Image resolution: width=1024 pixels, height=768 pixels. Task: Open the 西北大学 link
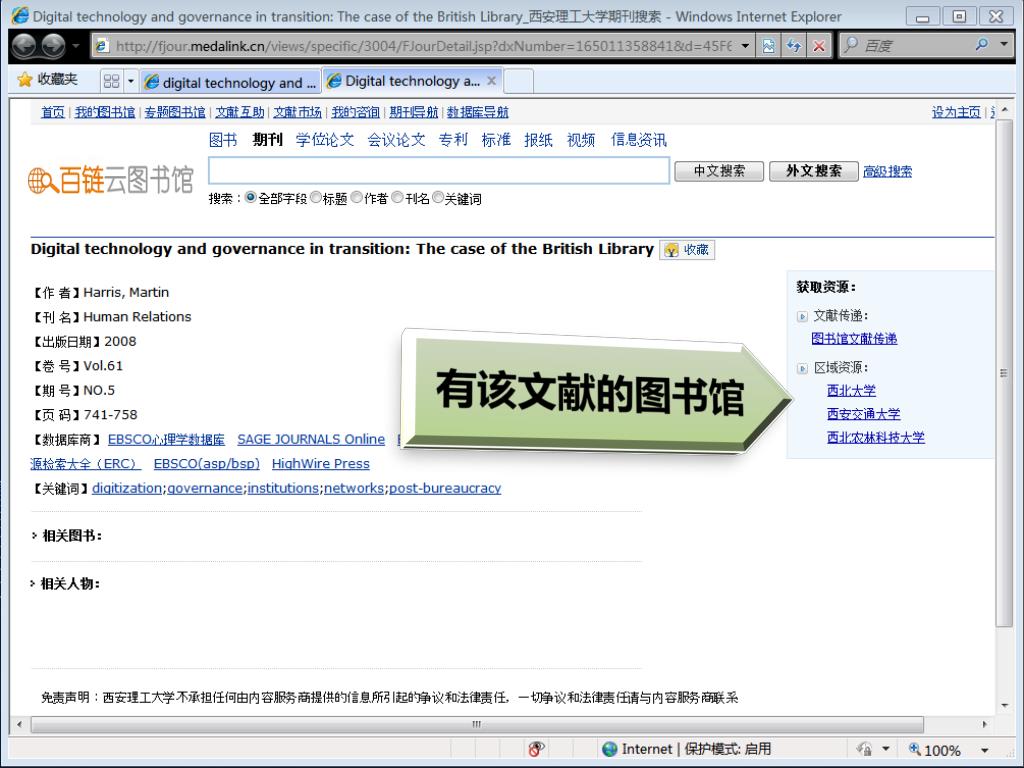coord(852,391)
